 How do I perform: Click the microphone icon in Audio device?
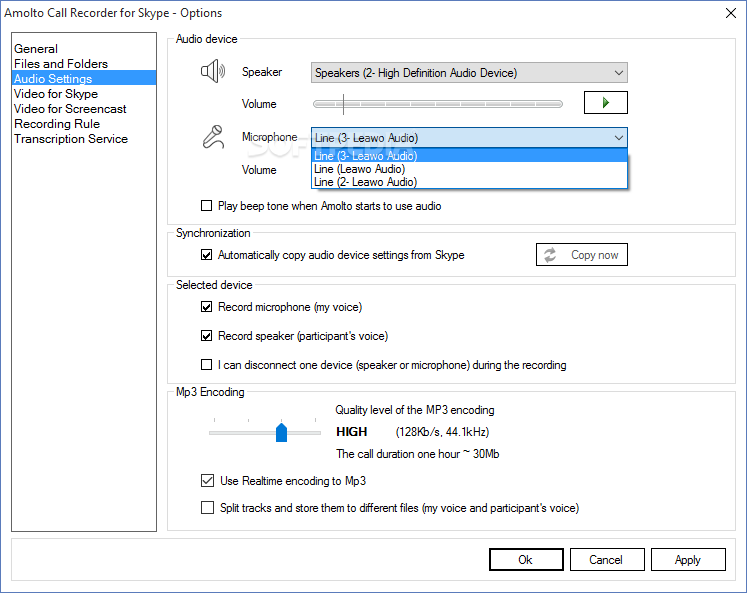(x=213, y=137)
